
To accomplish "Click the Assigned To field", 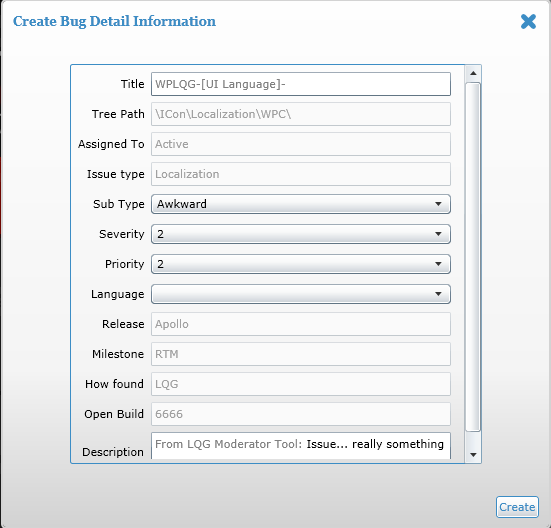I will 301,144.
